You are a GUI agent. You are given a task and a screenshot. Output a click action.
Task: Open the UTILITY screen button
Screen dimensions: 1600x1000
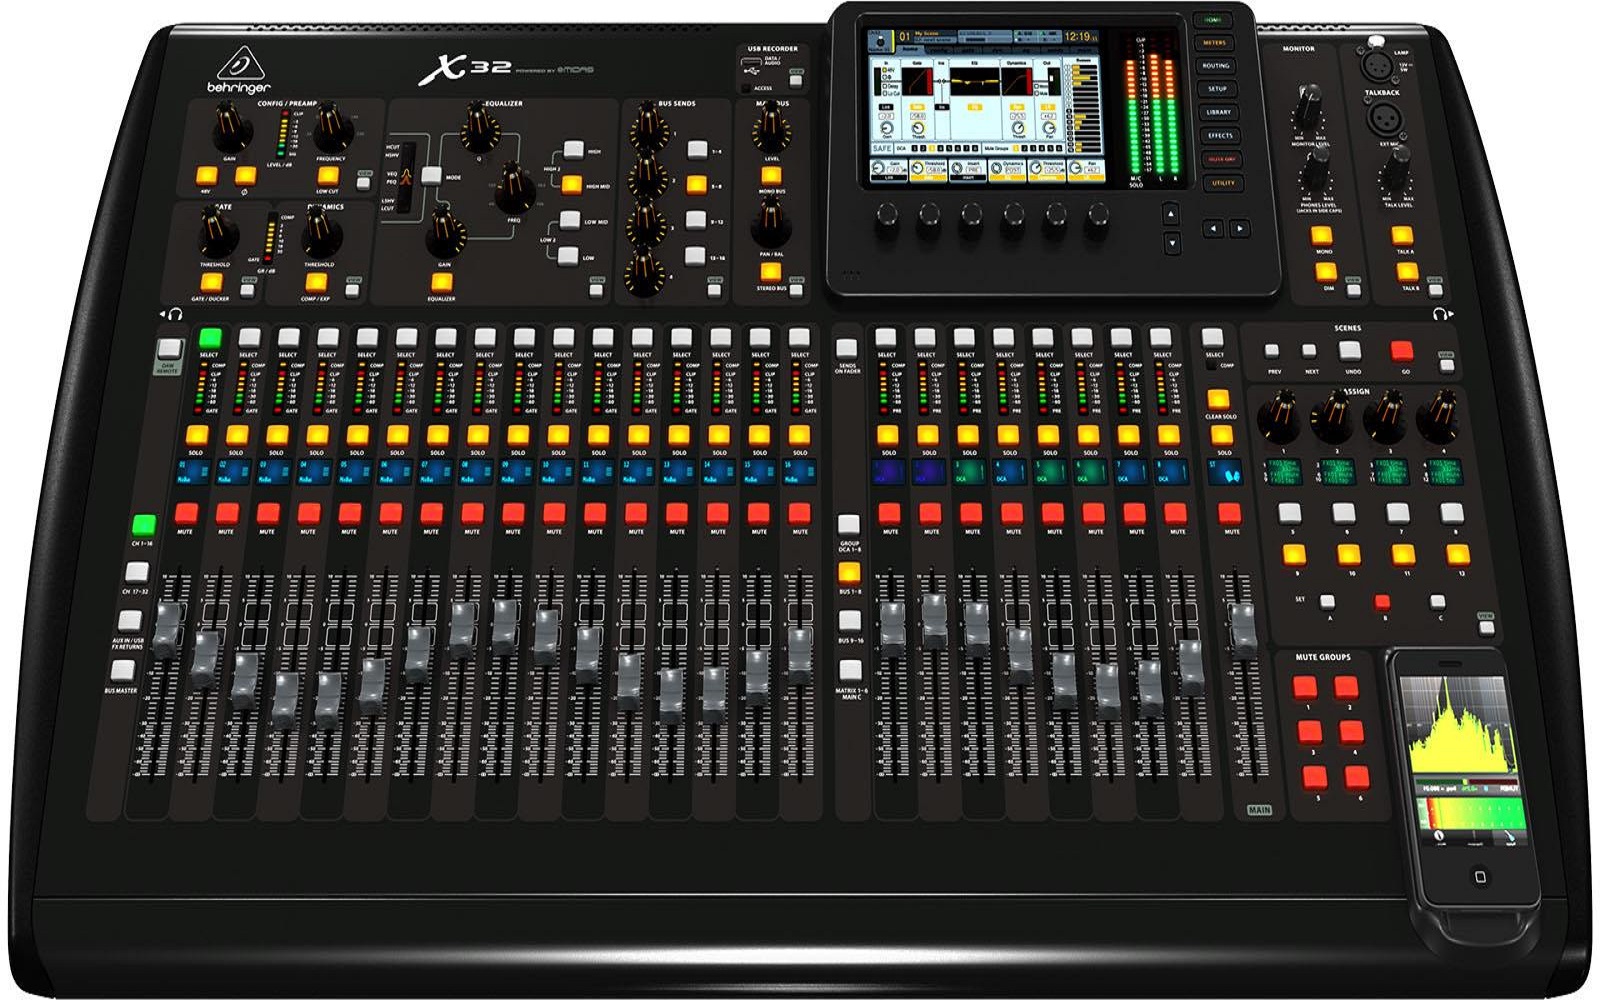click(1223, 183)
